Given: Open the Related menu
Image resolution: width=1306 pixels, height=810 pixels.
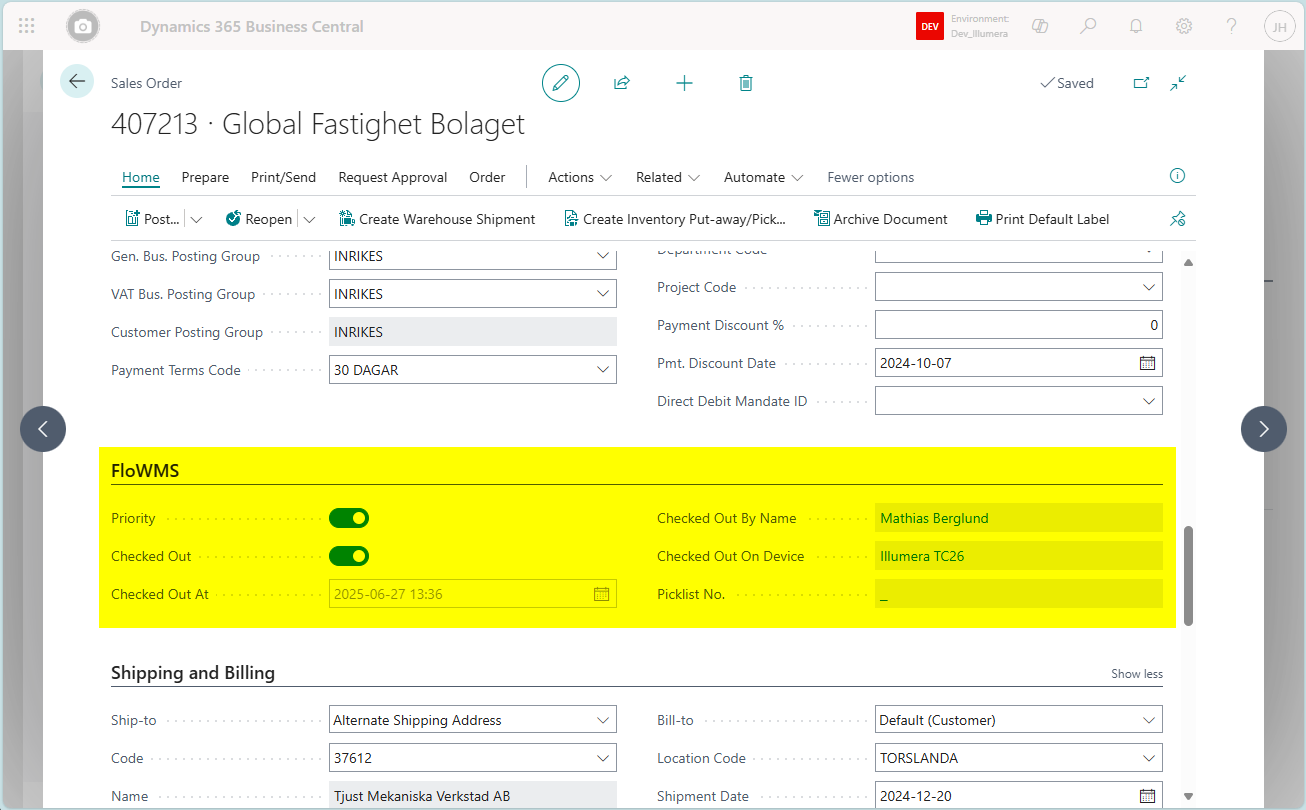Looking at the screenshot, I should [x=667, y=177].
